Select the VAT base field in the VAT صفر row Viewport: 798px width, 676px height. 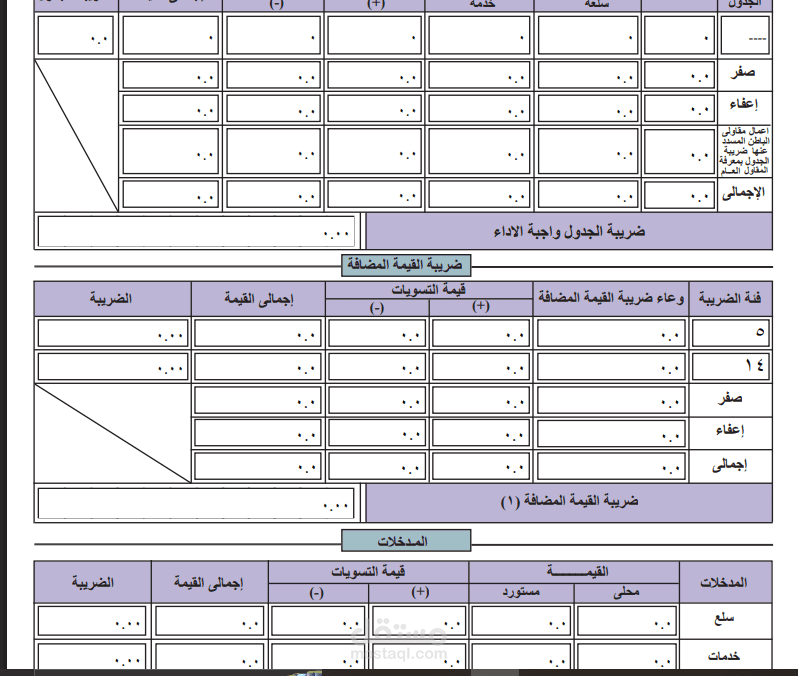611,401
